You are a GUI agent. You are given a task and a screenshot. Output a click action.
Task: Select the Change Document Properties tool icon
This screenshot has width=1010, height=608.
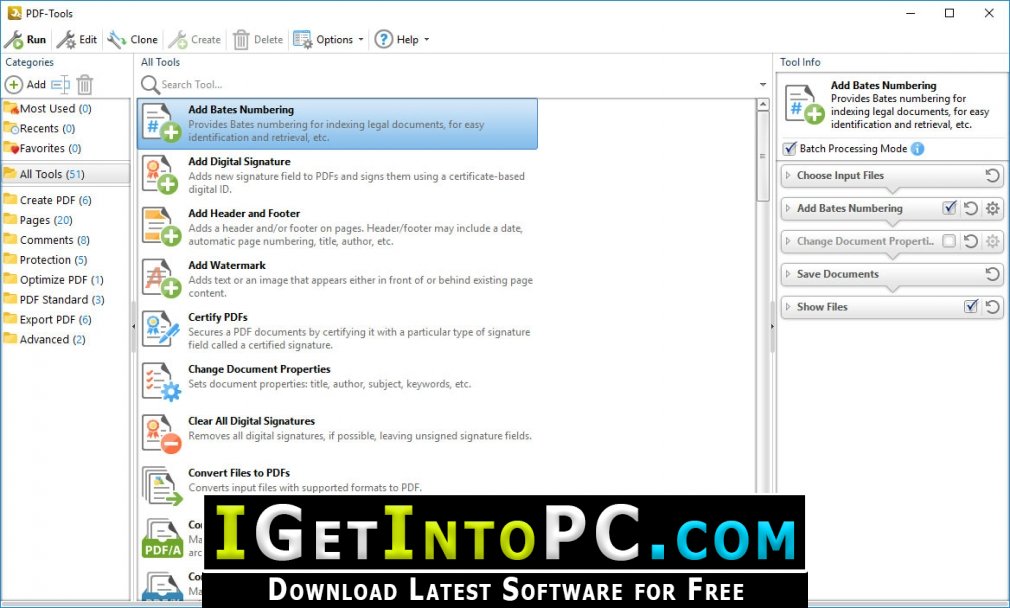(x=161, y=383)
